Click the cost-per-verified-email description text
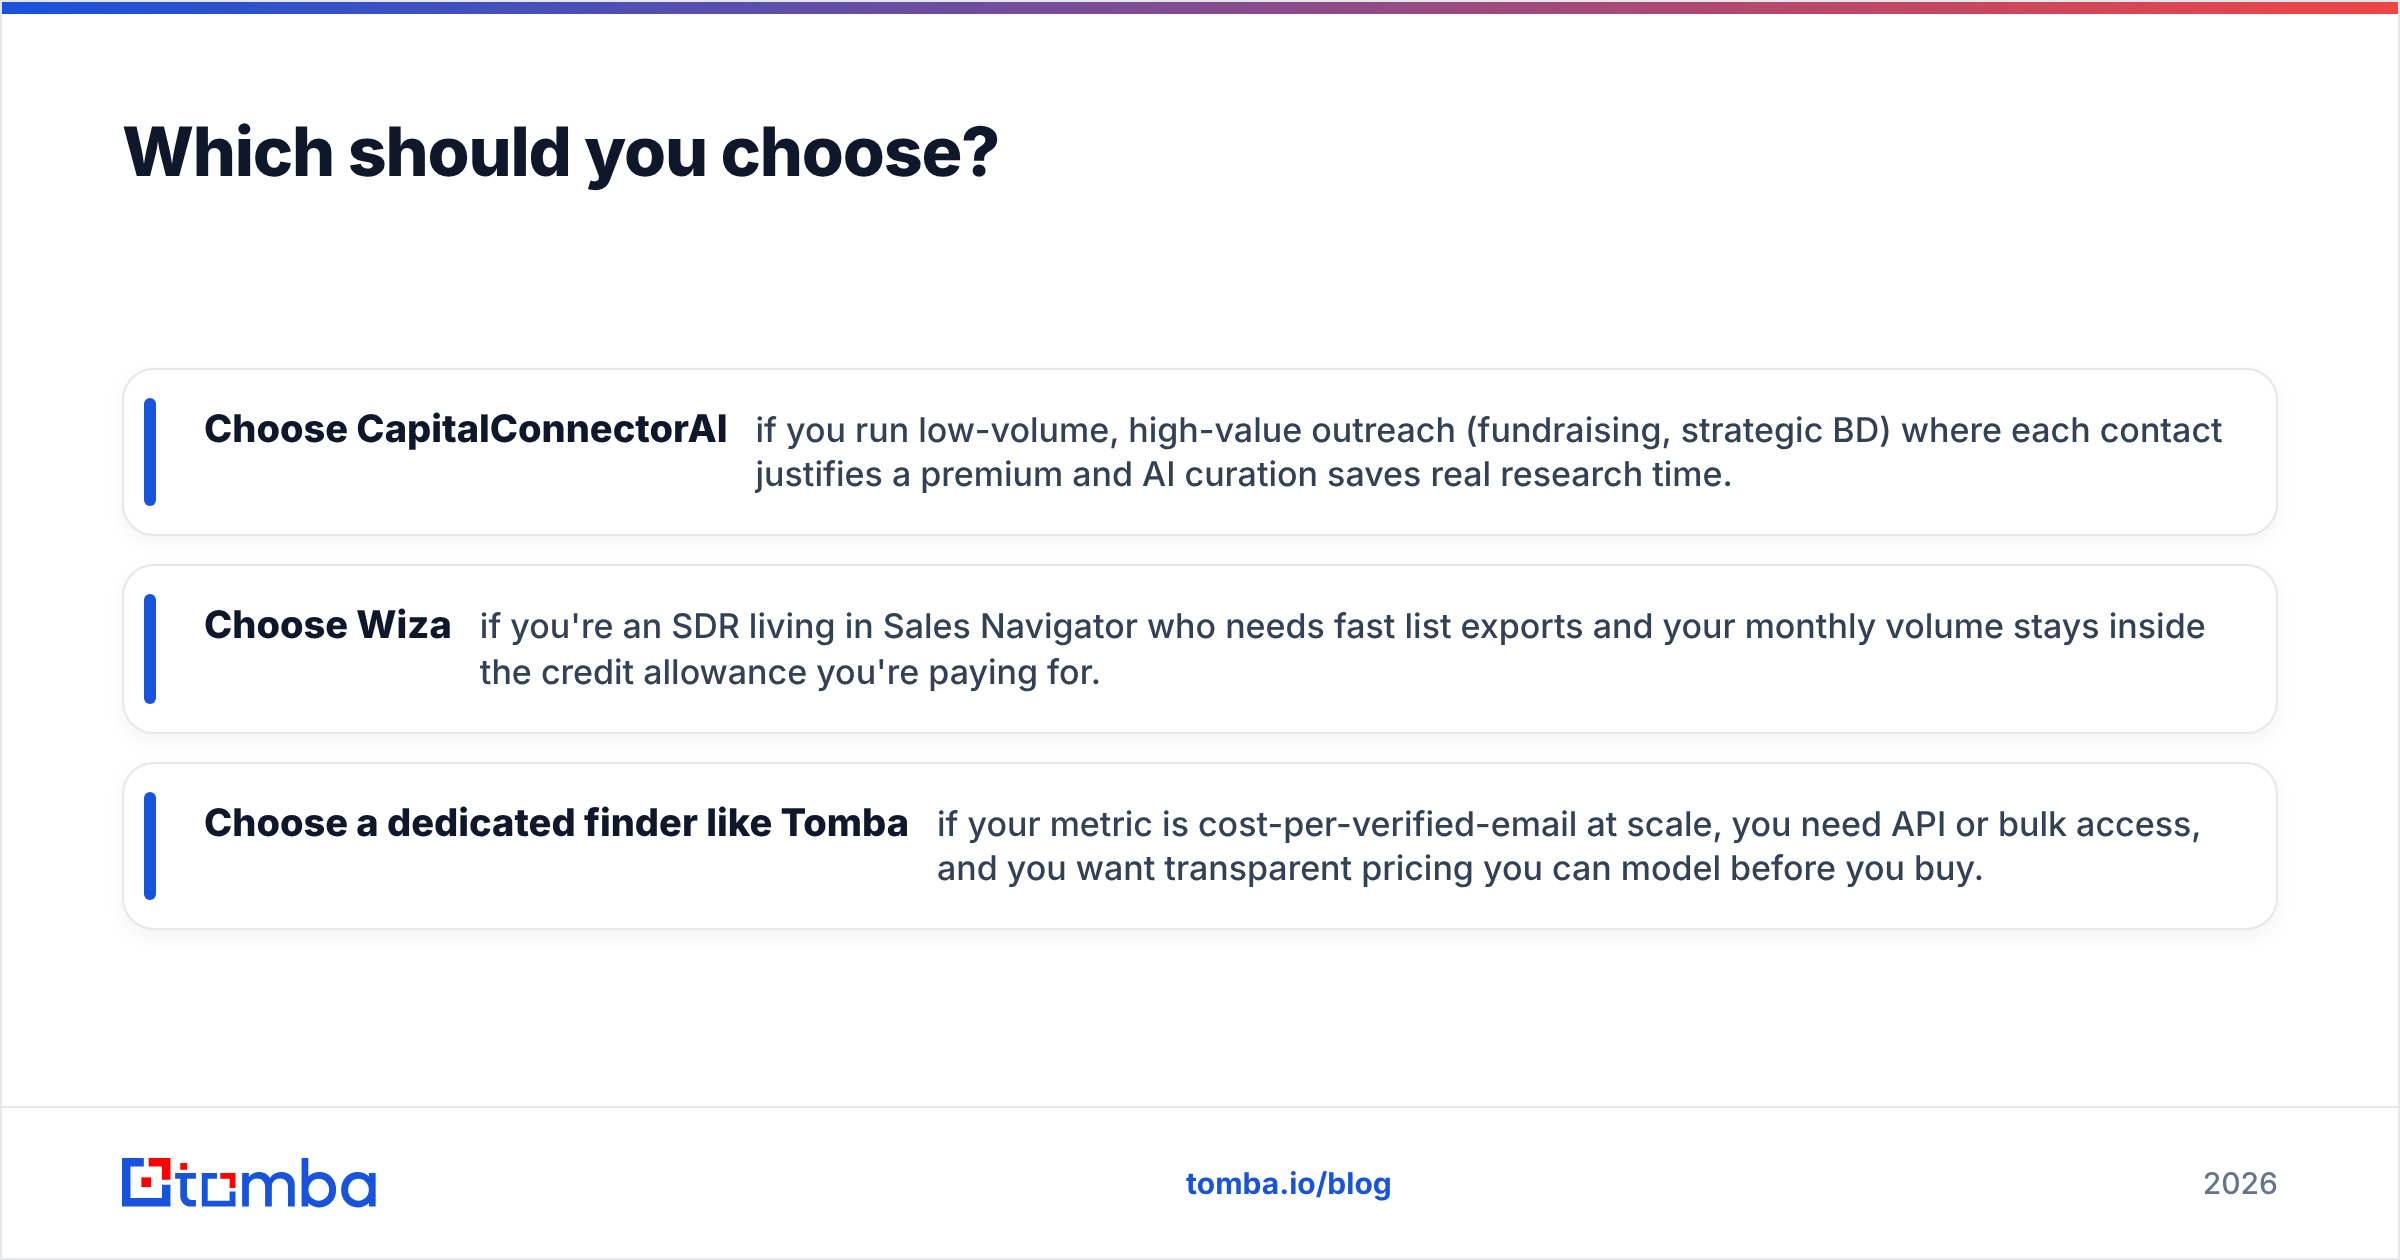 1569,846
